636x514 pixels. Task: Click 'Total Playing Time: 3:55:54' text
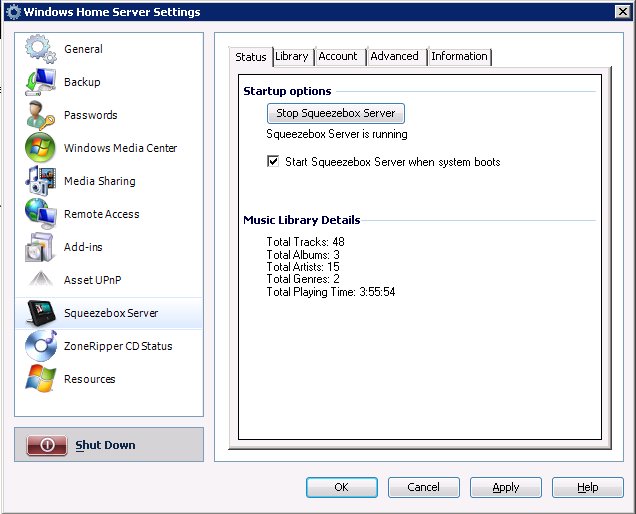pos(331,292)
